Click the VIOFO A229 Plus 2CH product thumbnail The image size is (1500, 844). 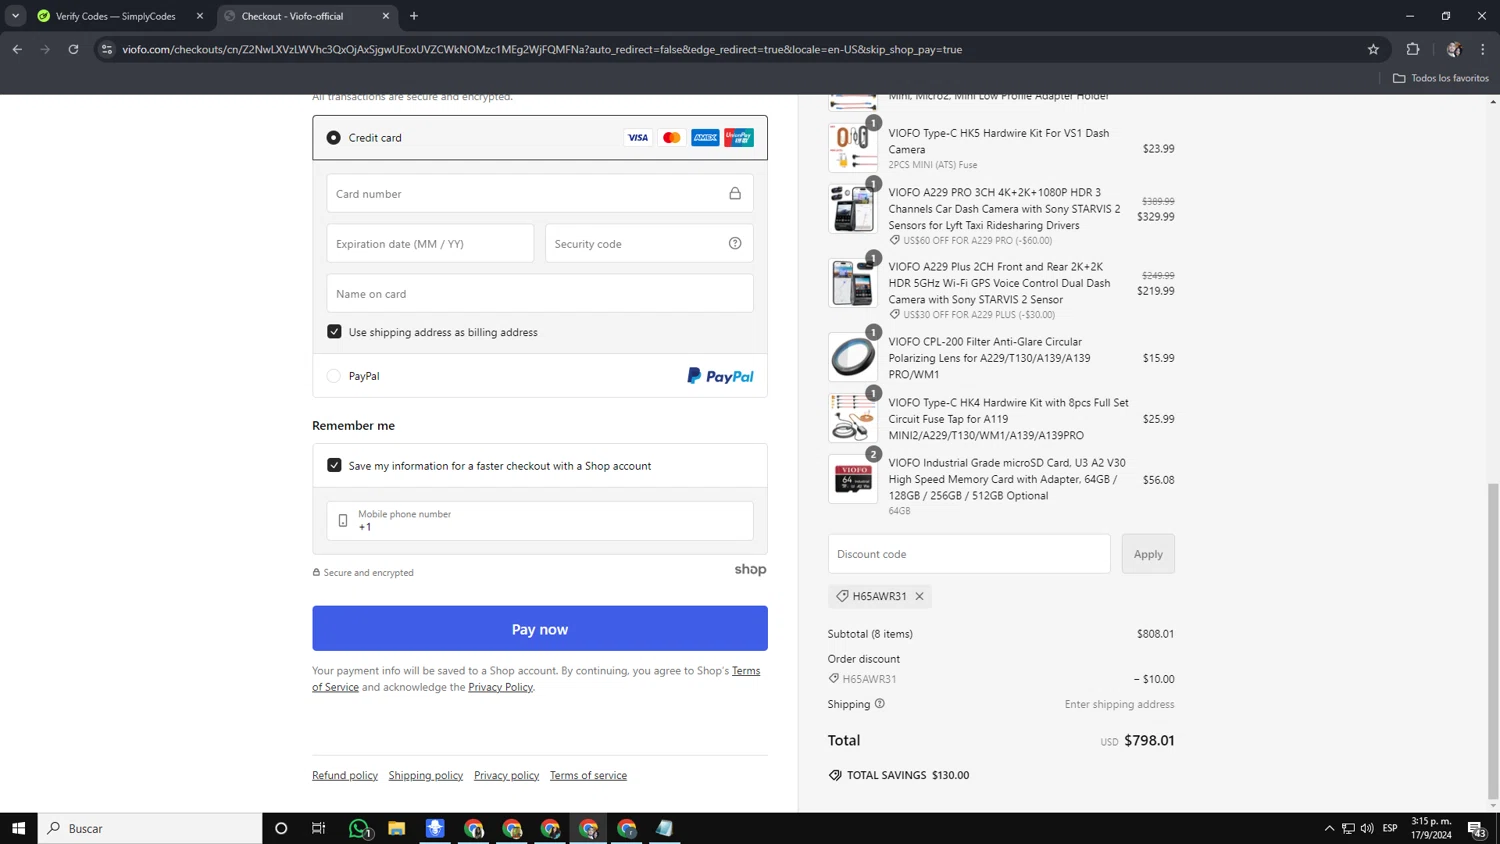[x=853, y=283]
